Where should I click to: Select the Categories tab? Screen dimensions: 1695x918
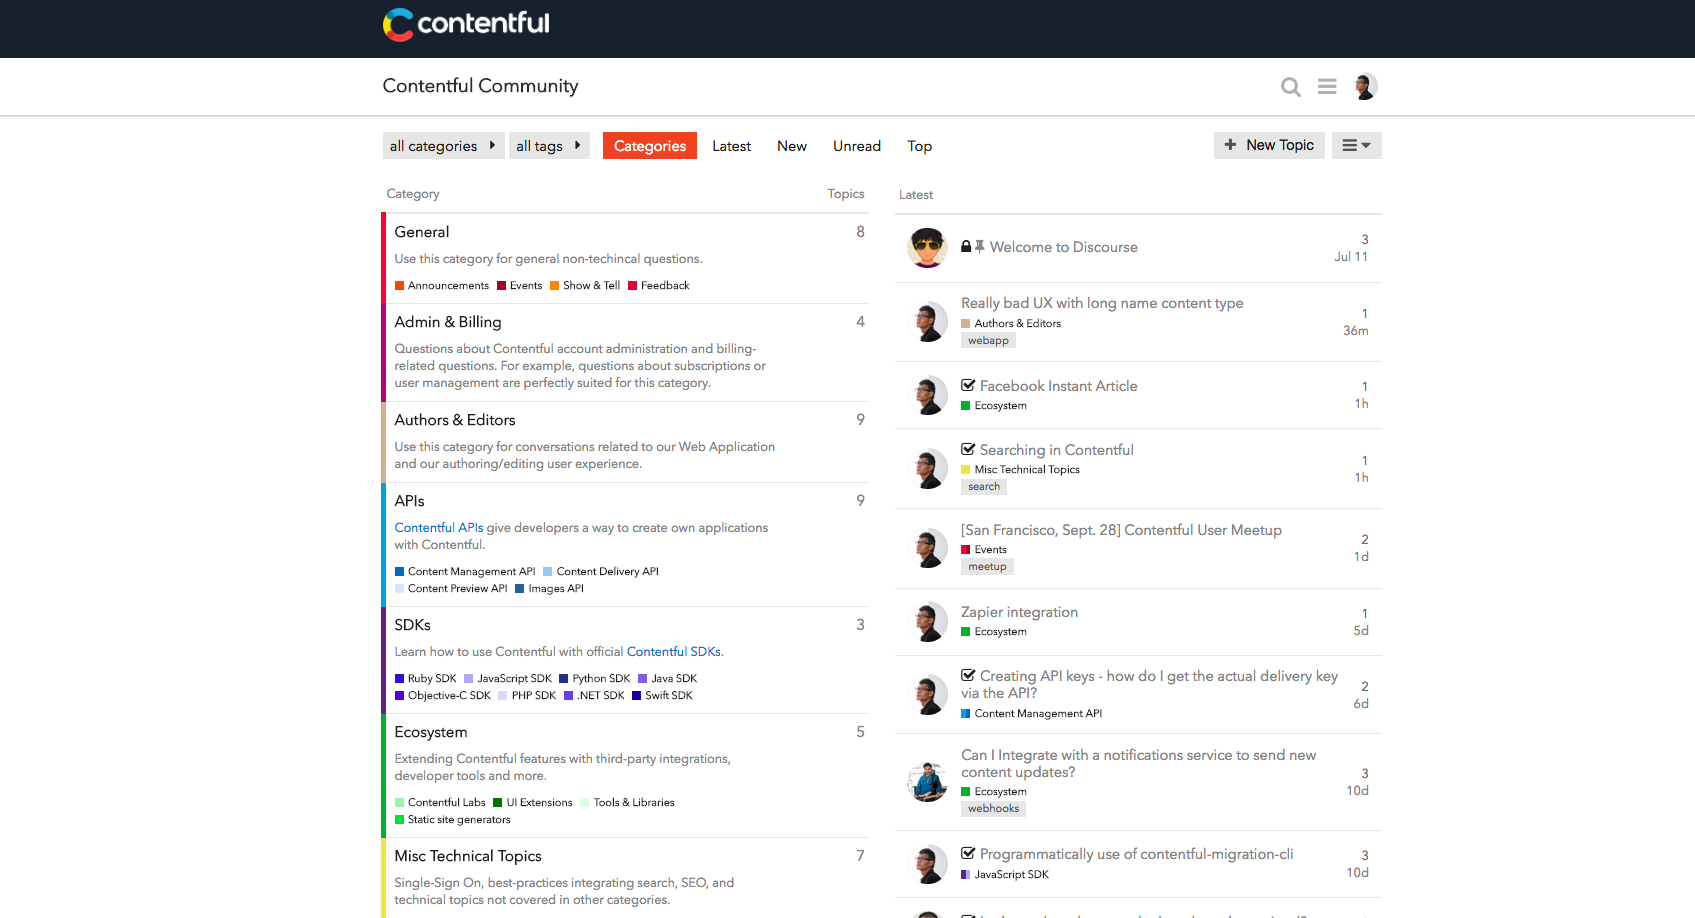tap(650, 146)
